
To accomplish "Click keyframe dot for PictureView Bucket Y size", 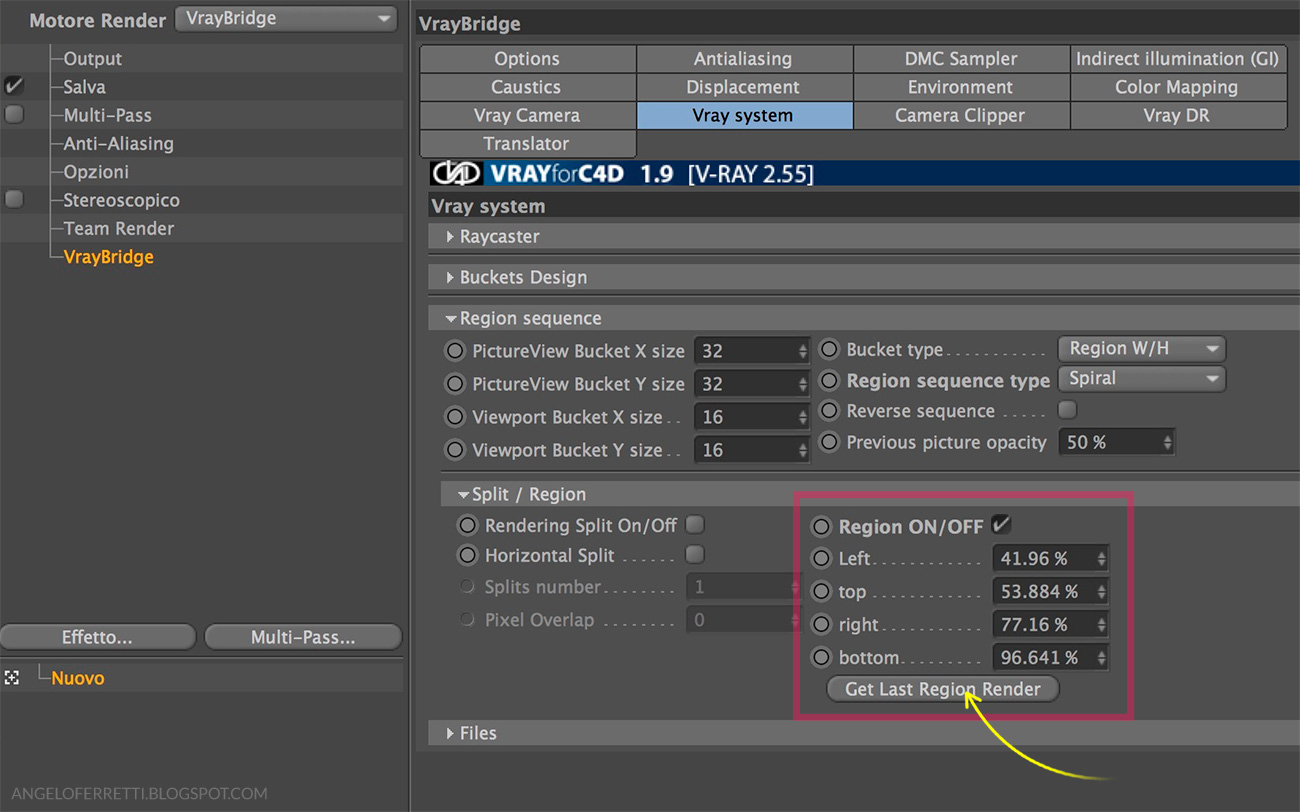I will click(x=455, y=384).
